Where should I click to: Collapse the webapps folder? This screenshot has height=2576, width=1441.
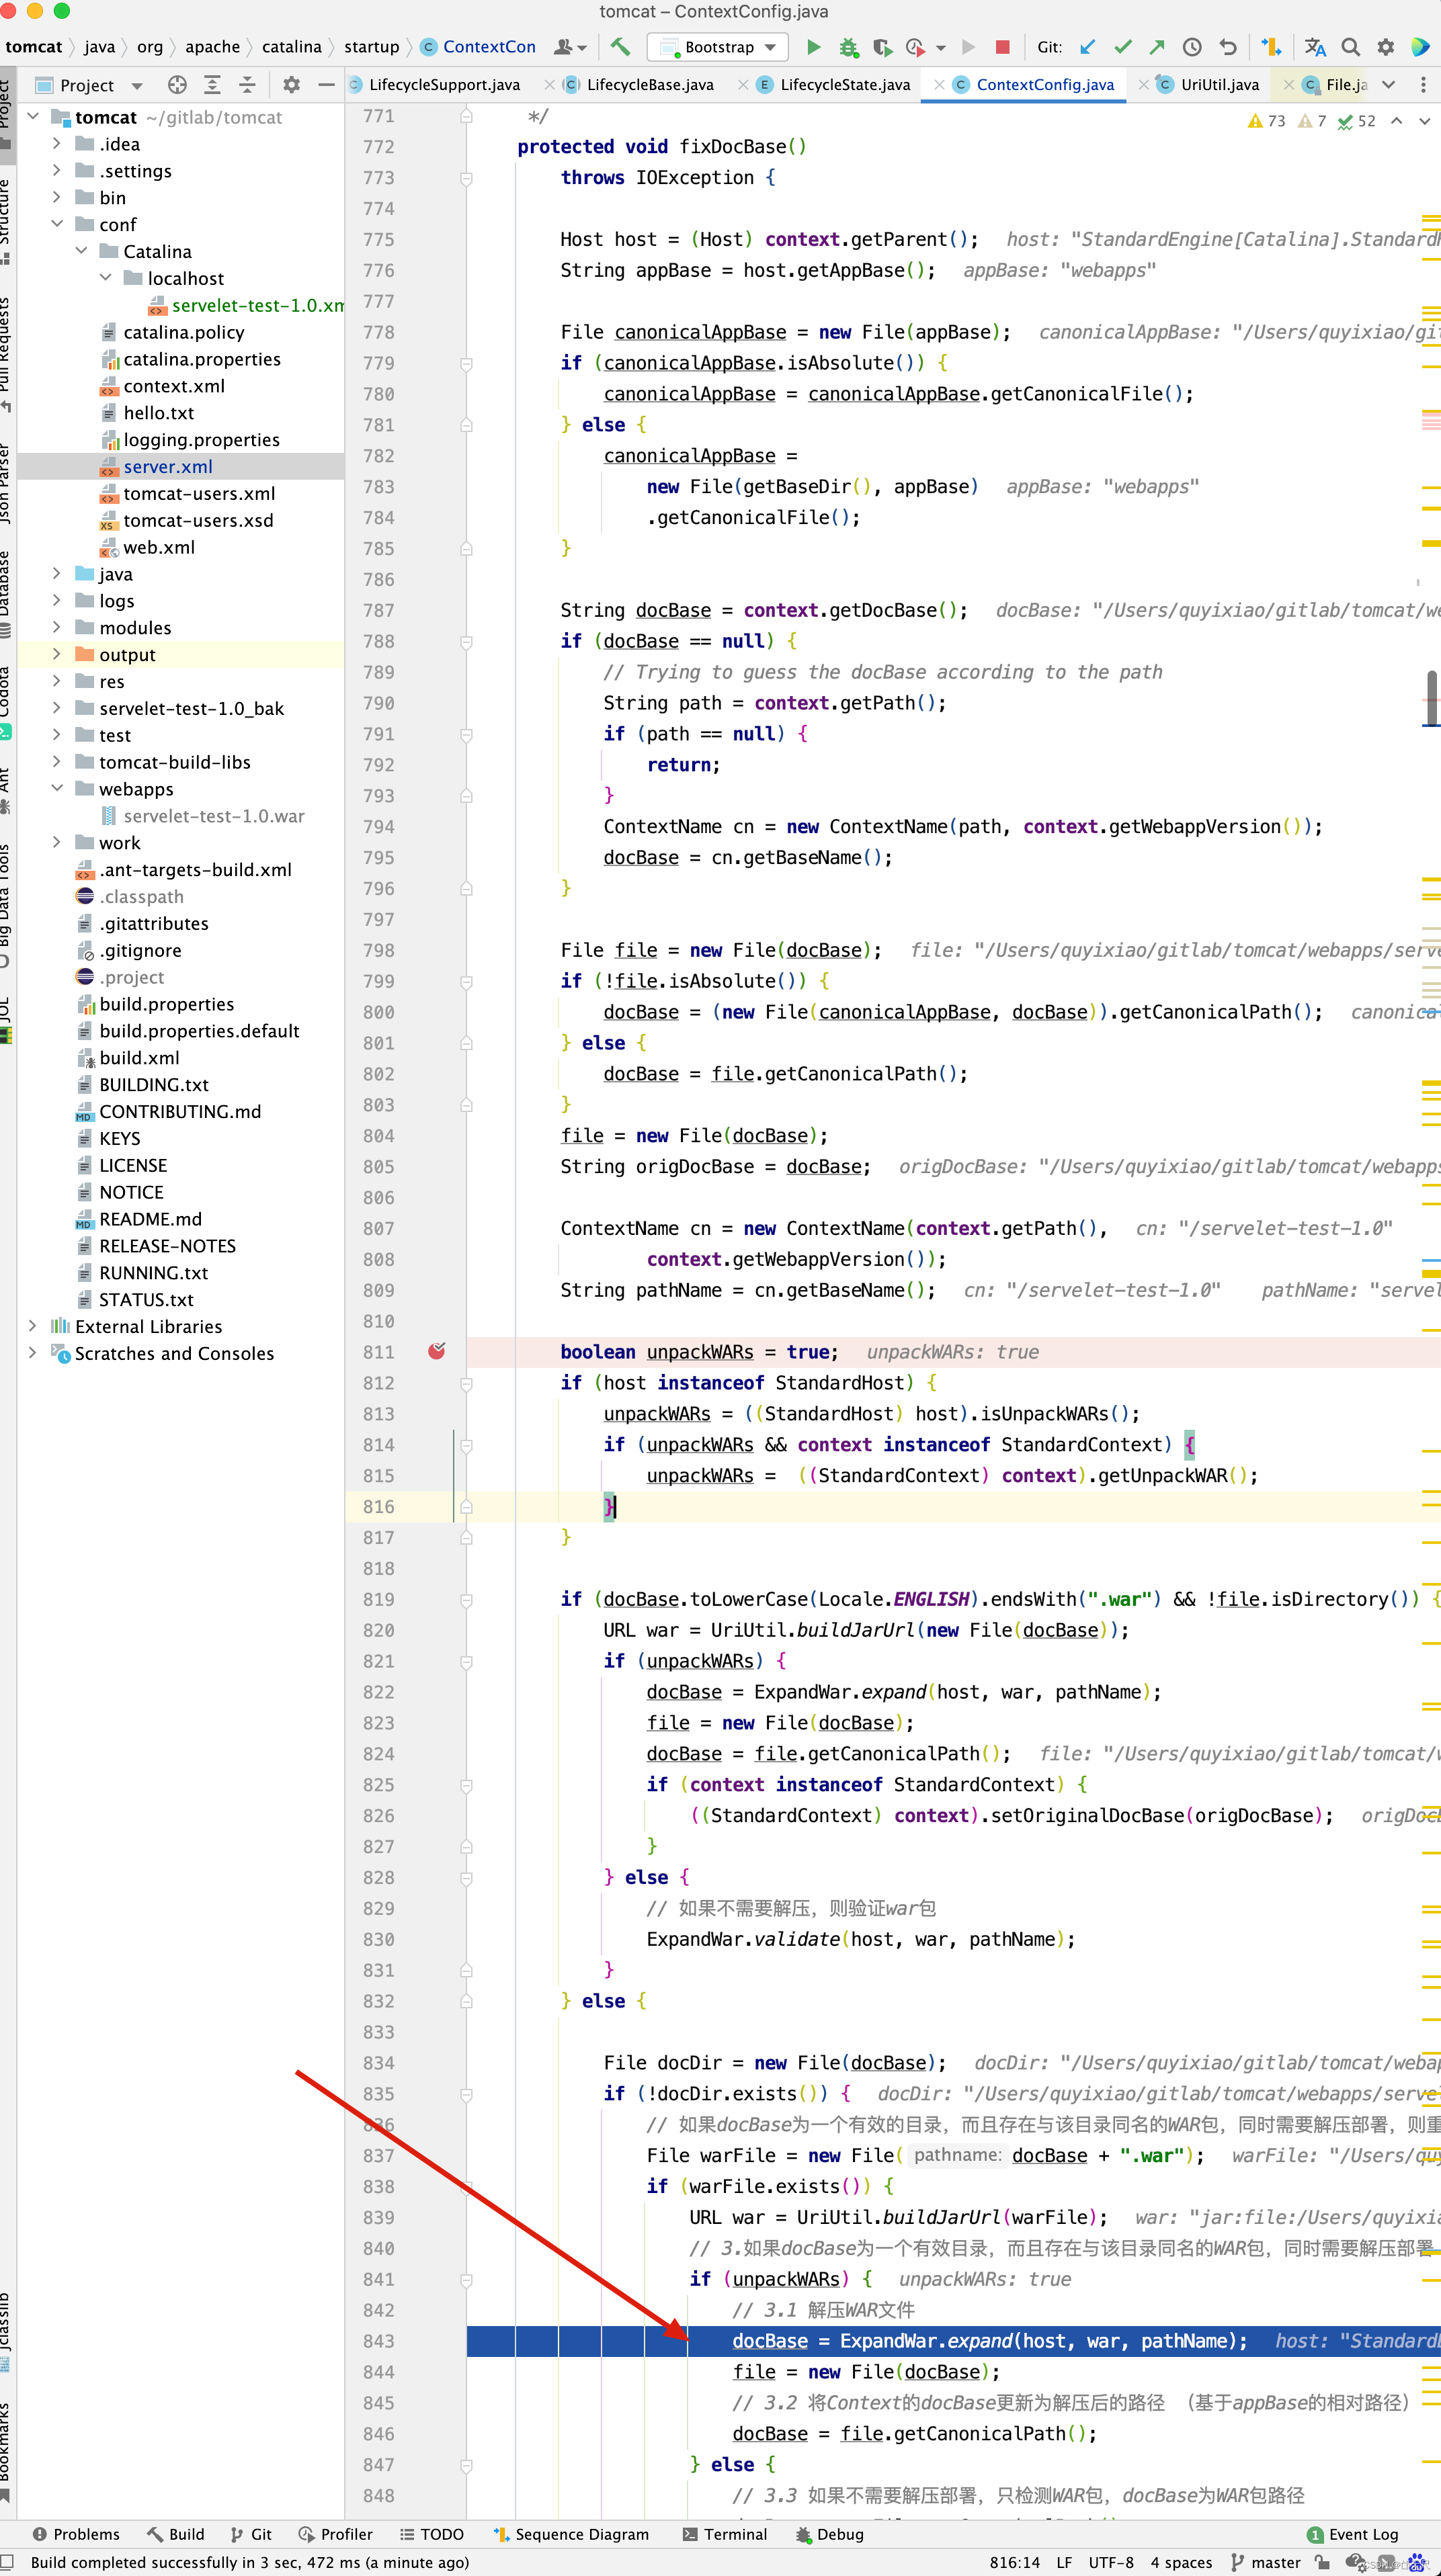click(57, 789)
